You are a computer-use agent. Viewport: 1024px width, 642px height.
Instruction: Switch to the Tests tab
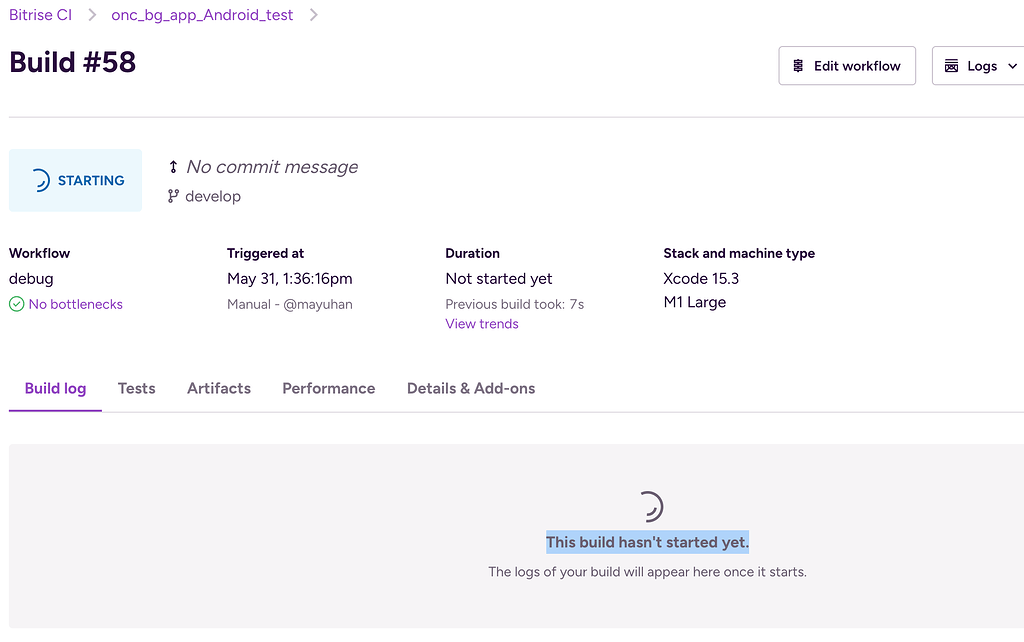[x=136, y=388]
